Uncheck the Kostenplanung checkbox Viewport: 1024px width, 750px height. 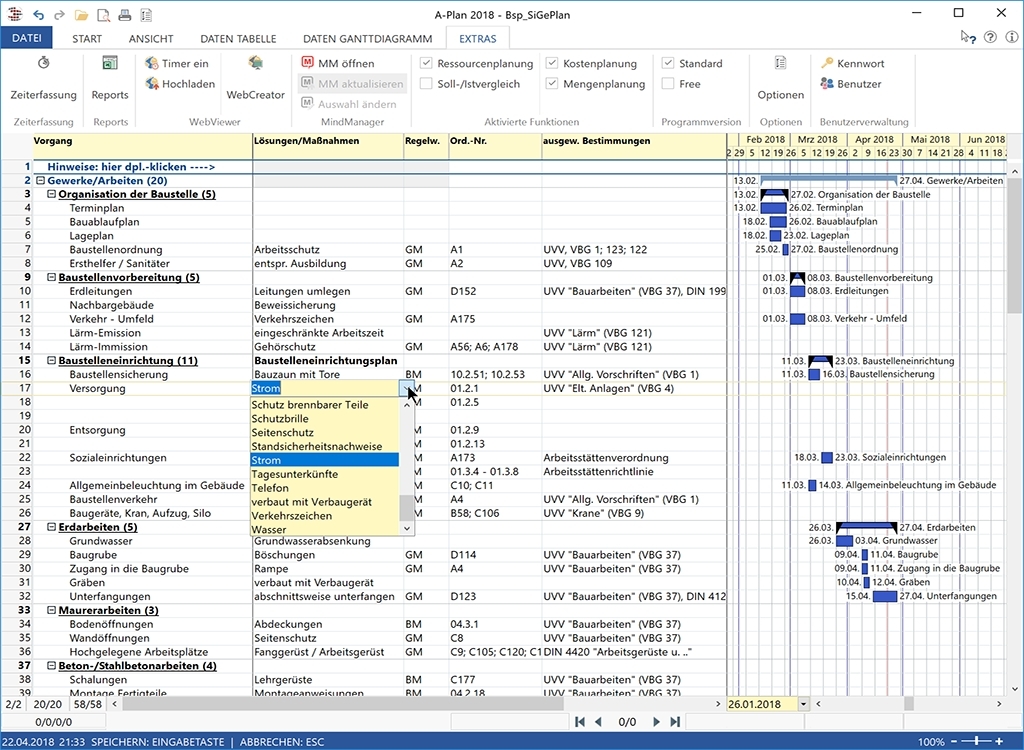552,63
